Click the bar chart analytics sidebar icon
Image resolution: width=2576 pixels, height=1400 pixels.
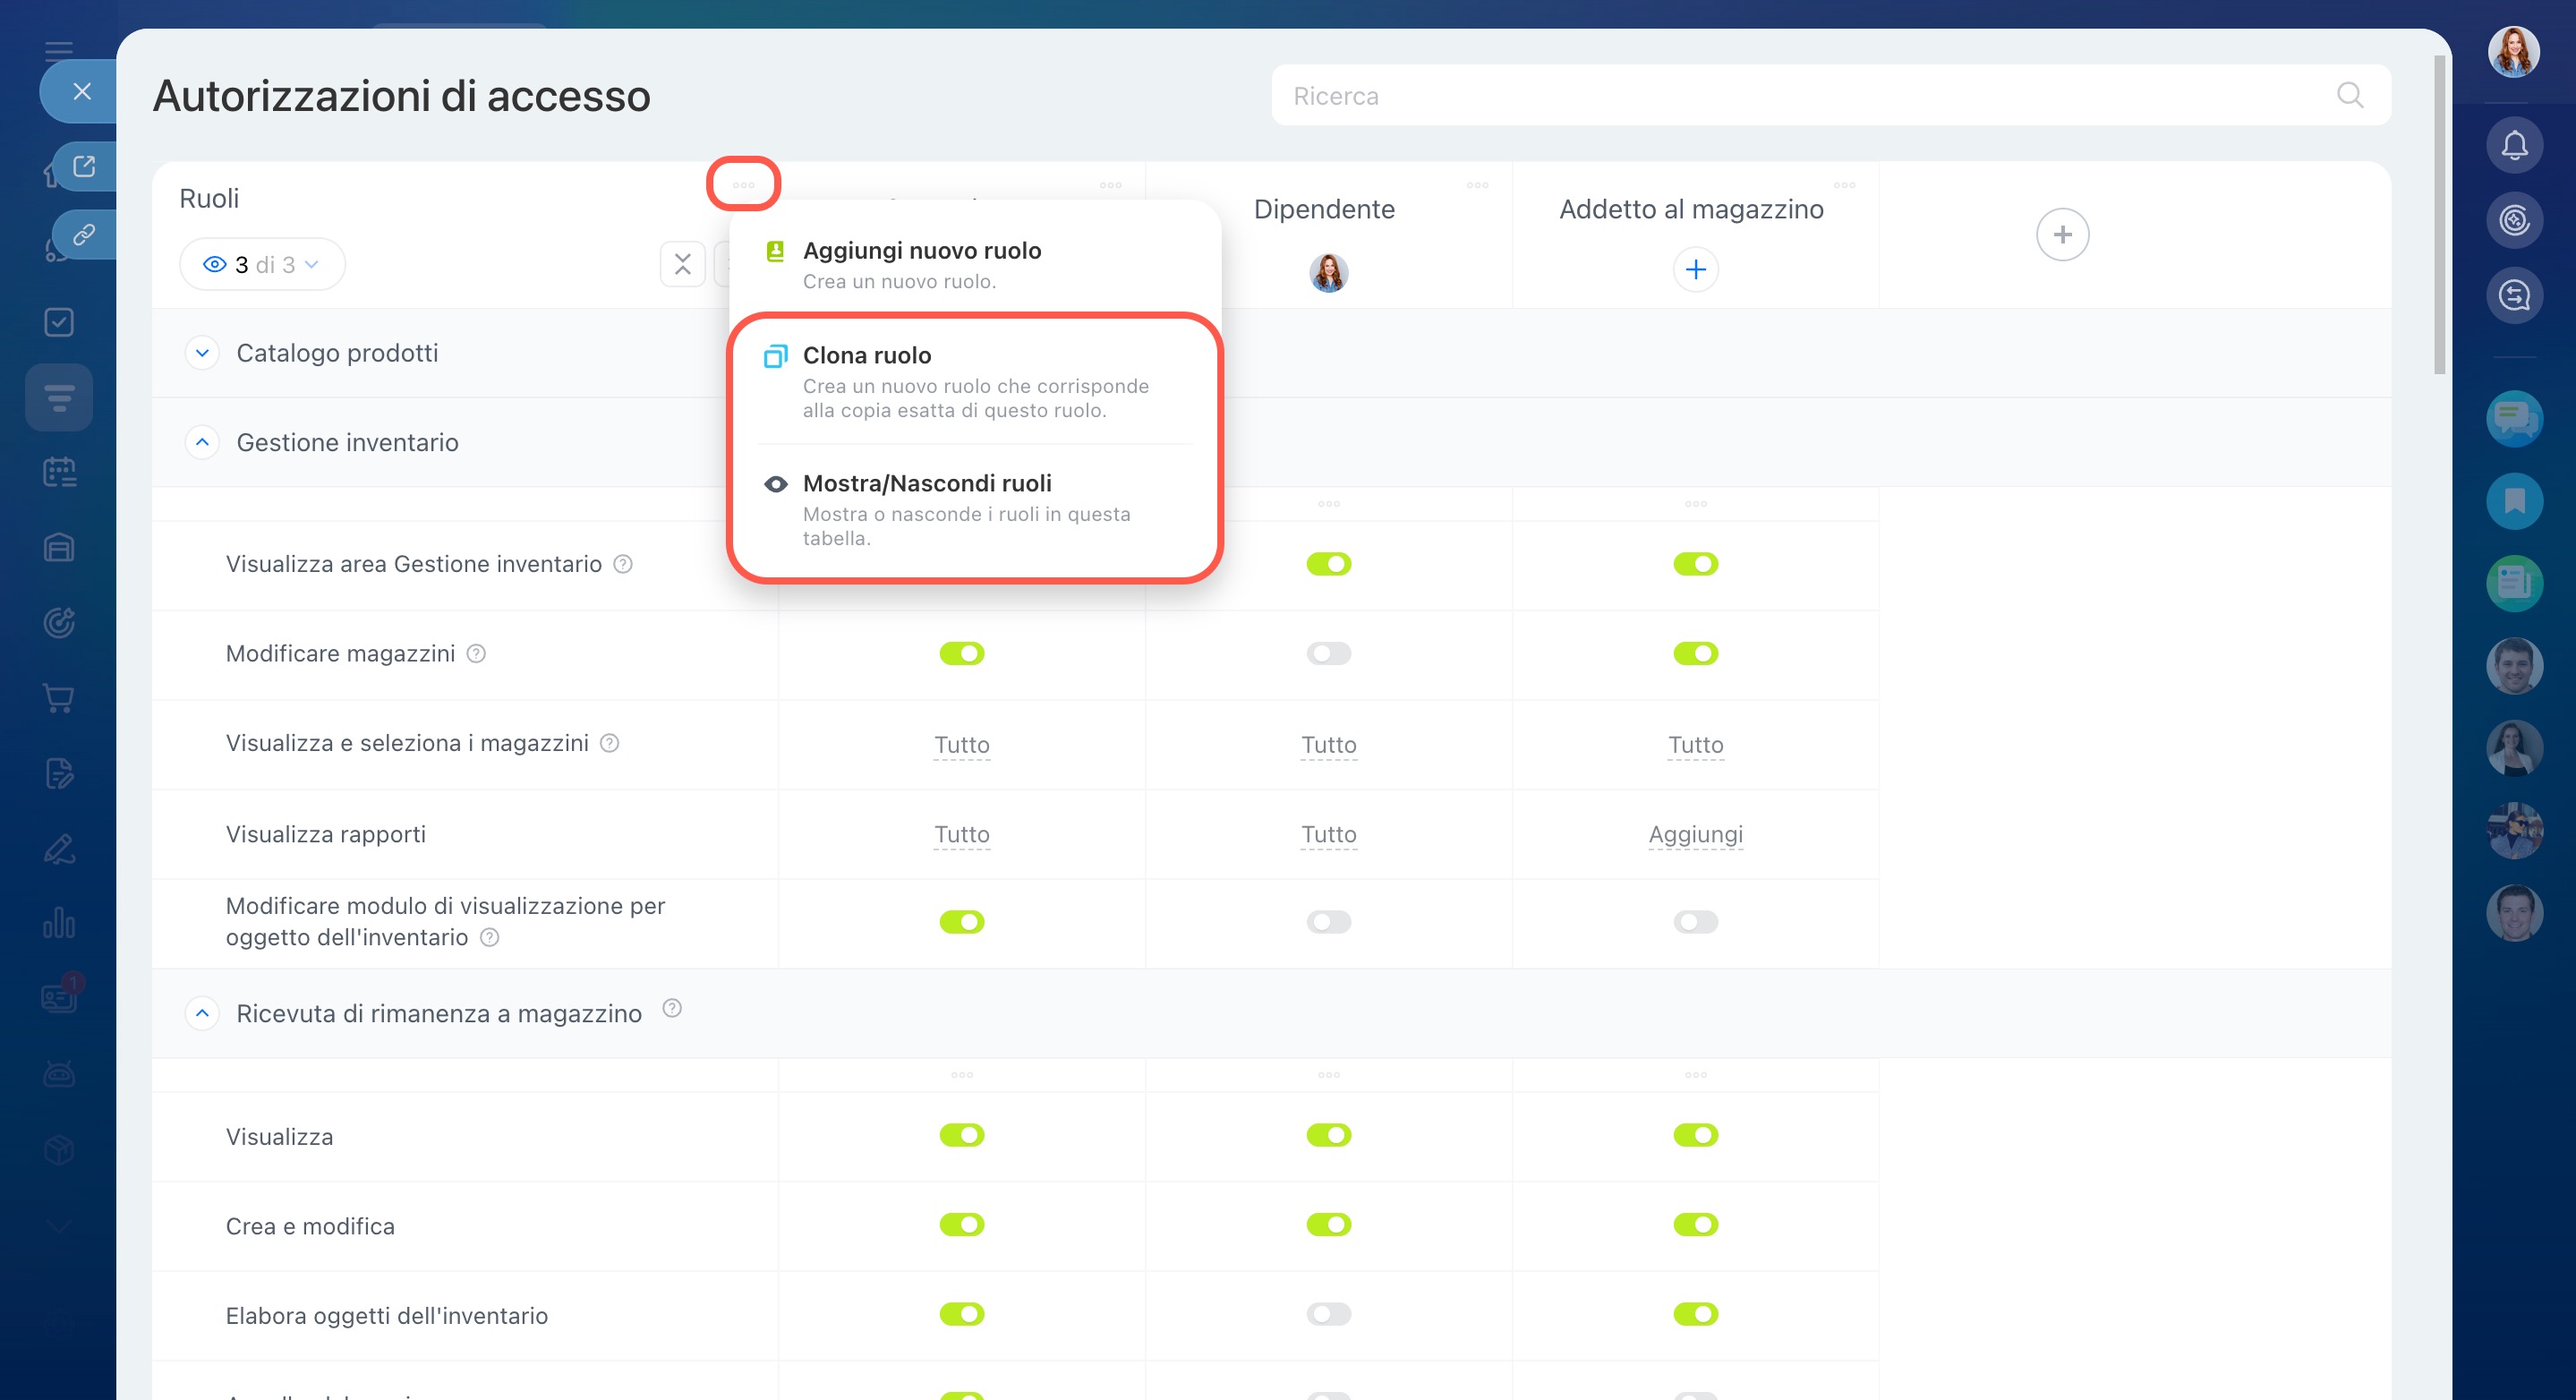coord(59,923)
